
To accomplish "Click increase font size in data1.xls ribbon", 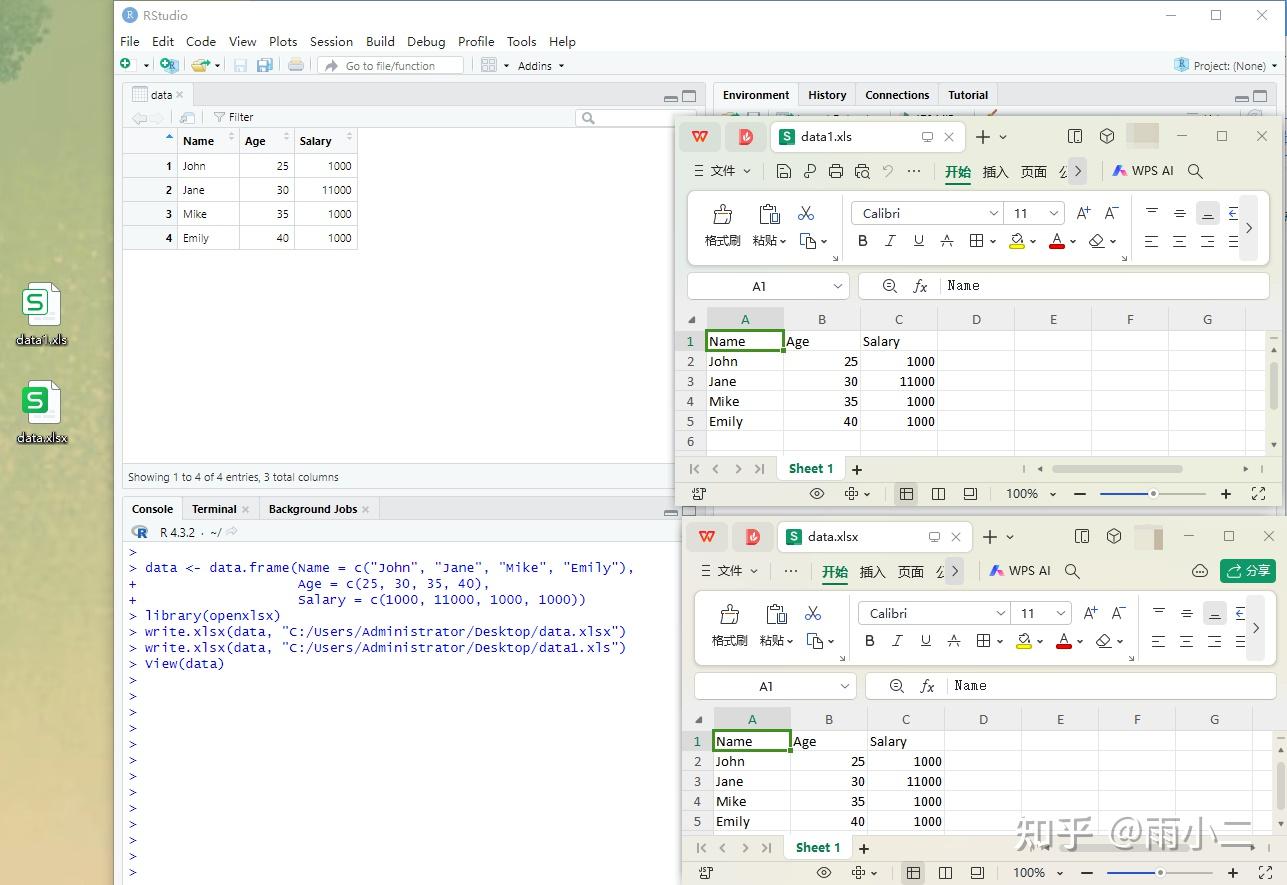I will pyautogui.click(x=1083, y=213).
